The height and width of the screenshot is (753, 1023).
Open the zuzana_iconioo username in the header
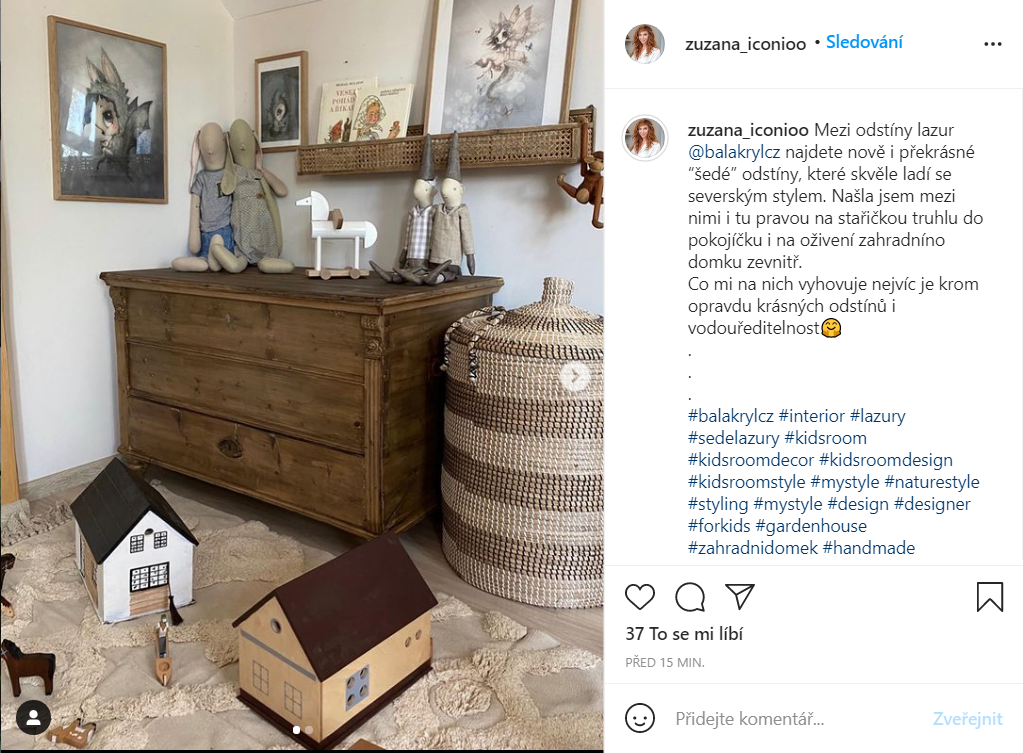tap(745, 44)
